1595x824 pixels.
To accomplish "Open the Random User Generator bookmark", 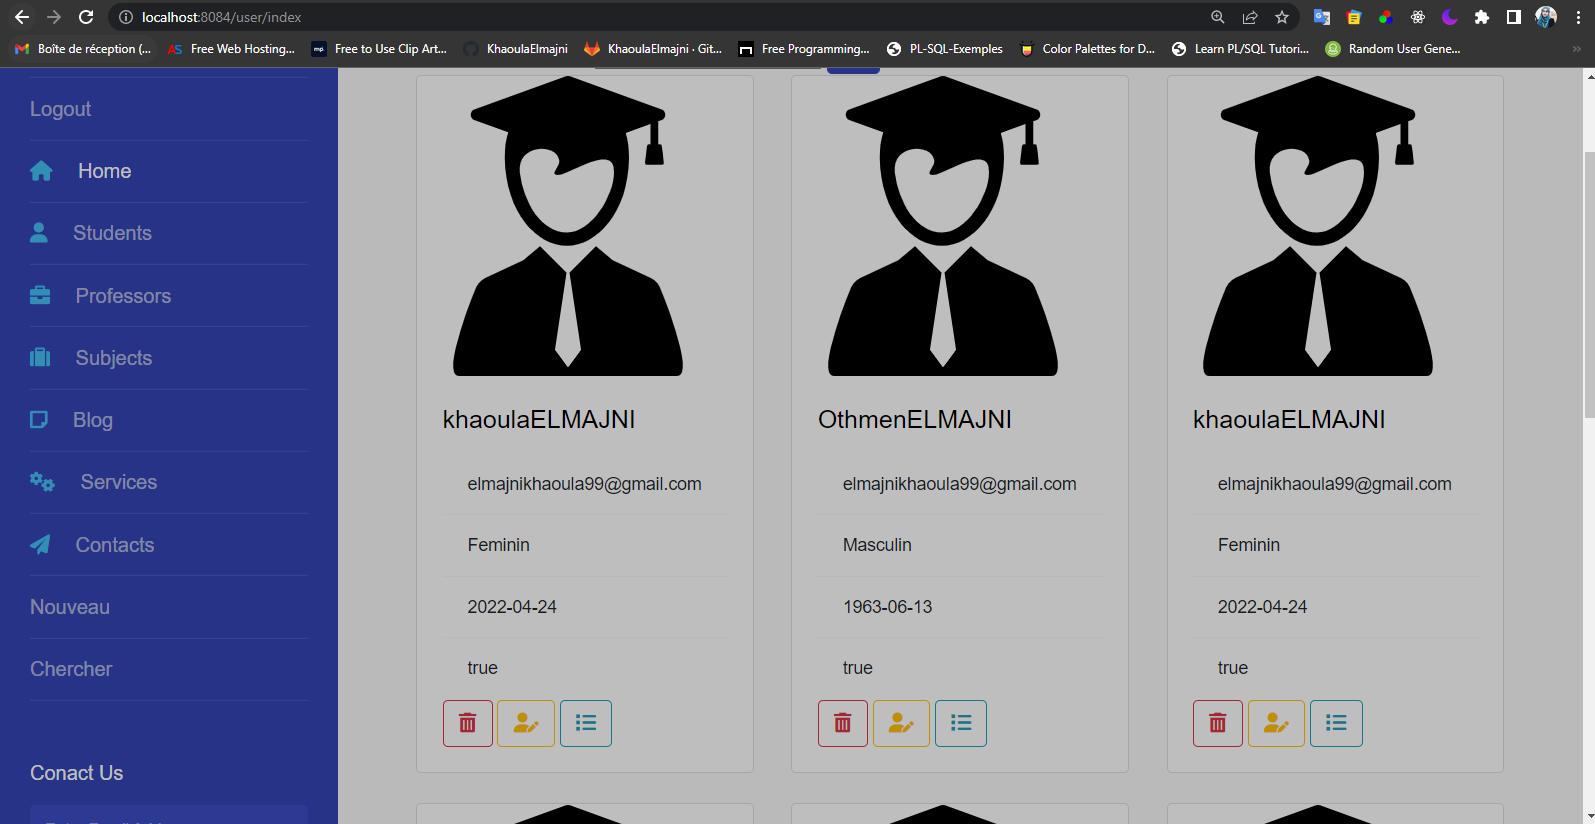I will coord(1393,49).
